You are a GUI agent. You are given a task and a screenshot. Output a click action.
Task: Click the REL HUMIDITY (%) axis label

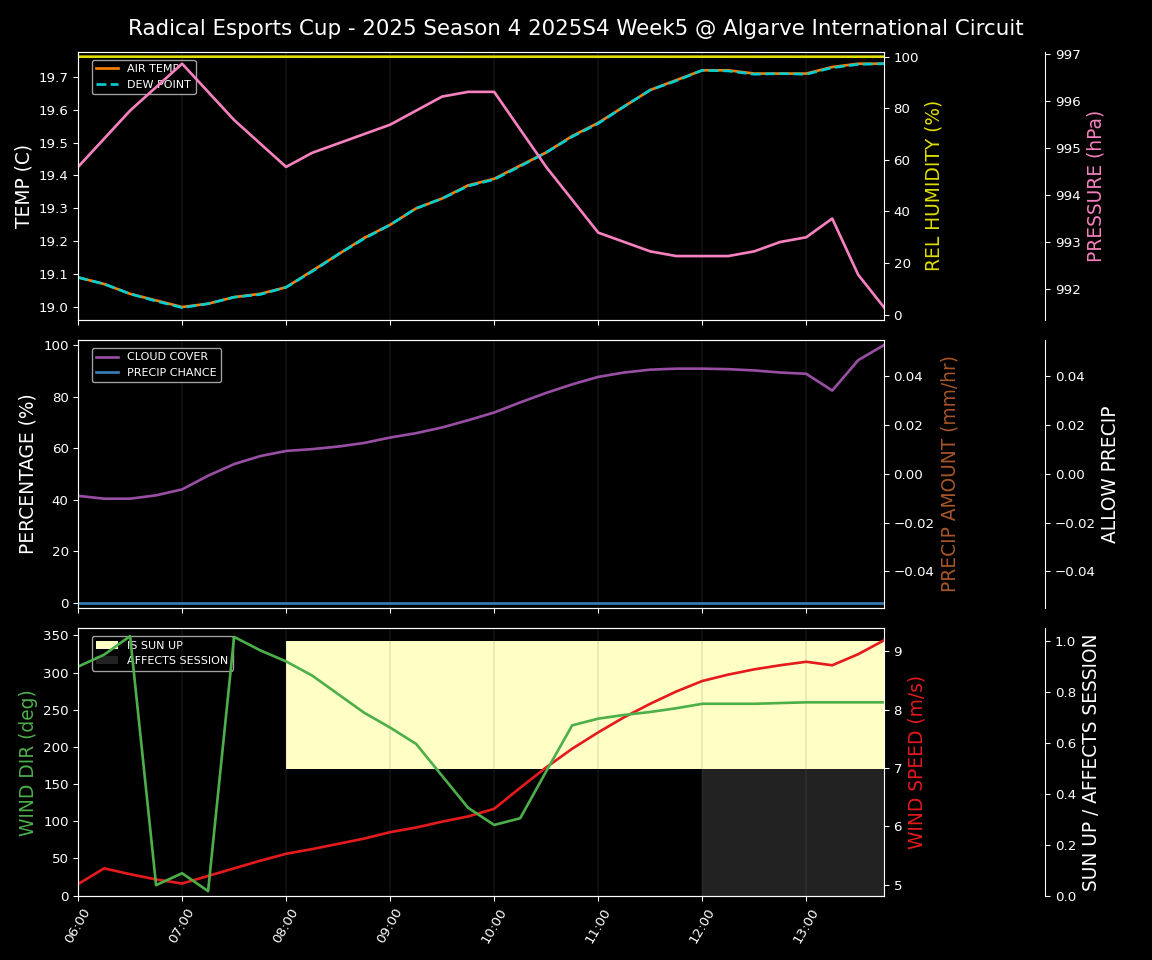pyautogui.click(x=933, y=186)
